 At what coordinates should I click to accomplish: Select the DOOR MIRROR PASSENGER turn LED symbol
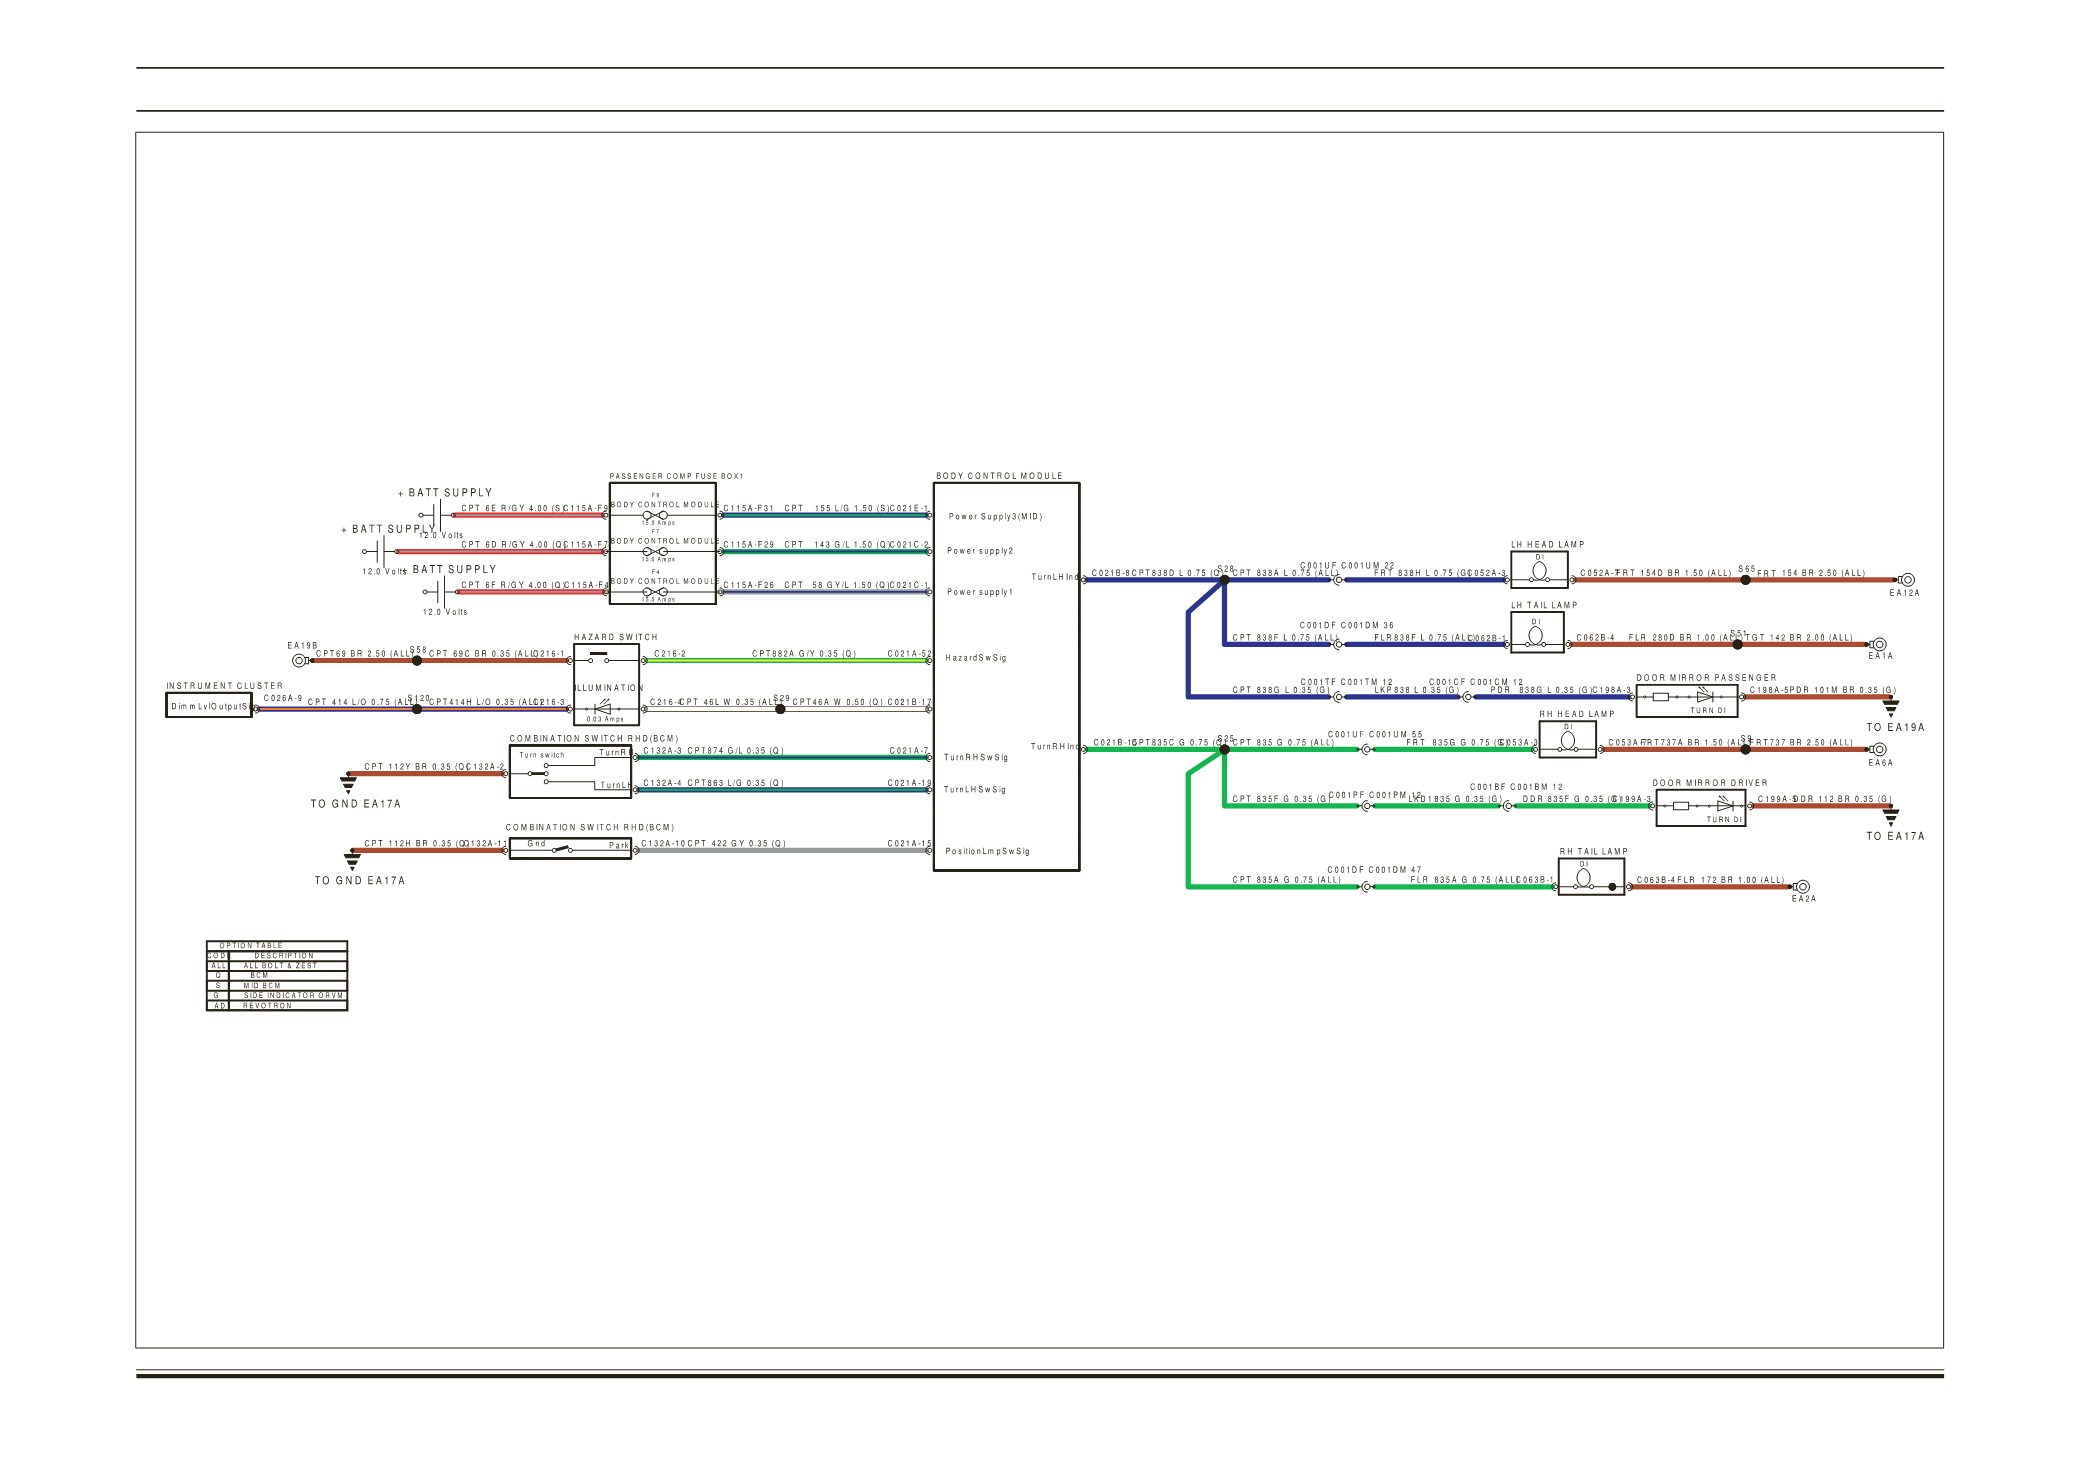point(1704,697)
